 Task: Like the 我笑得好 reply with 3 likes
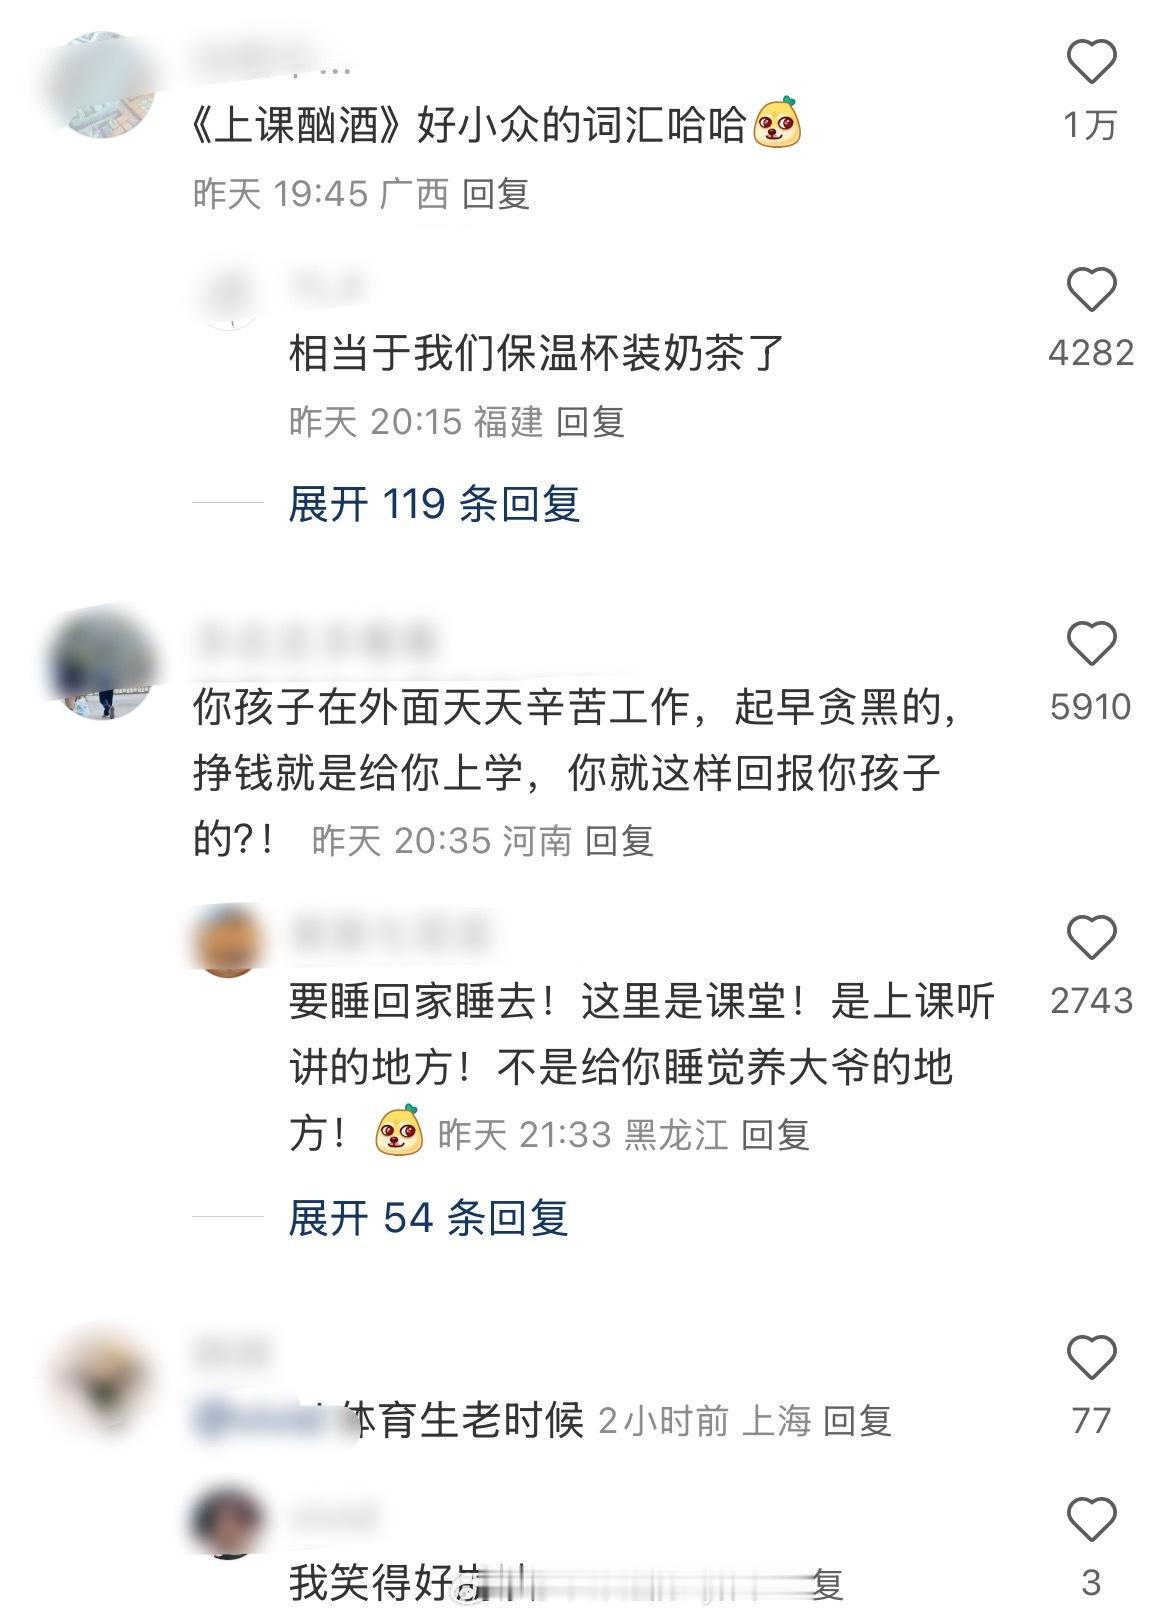[x=1091, y=1520]
